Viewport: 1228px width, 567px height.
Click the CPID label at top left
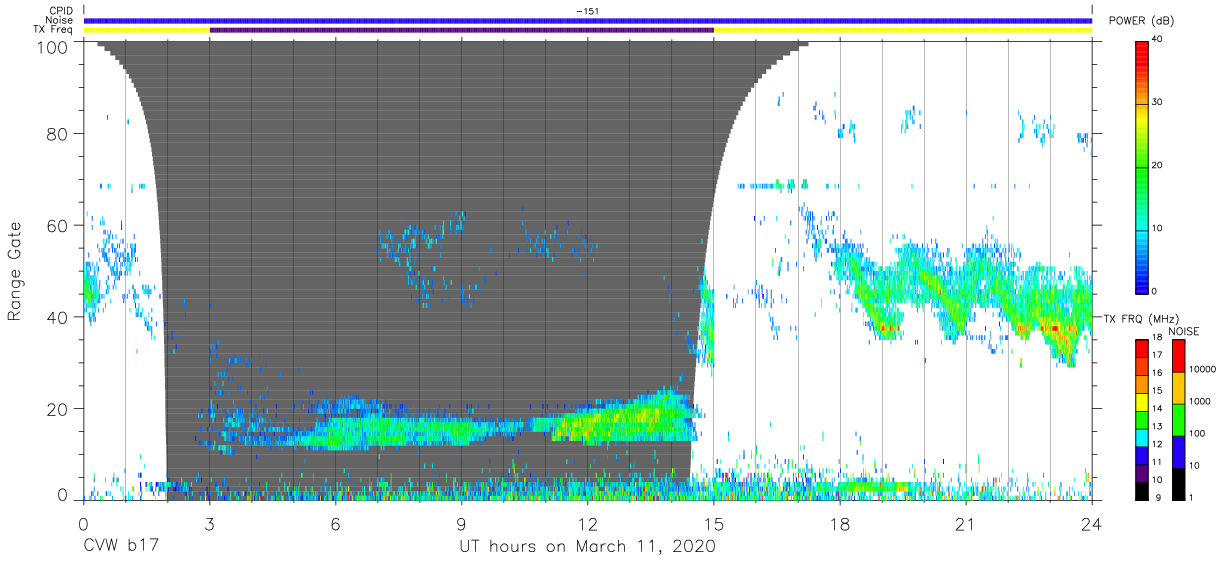[62, 10]
